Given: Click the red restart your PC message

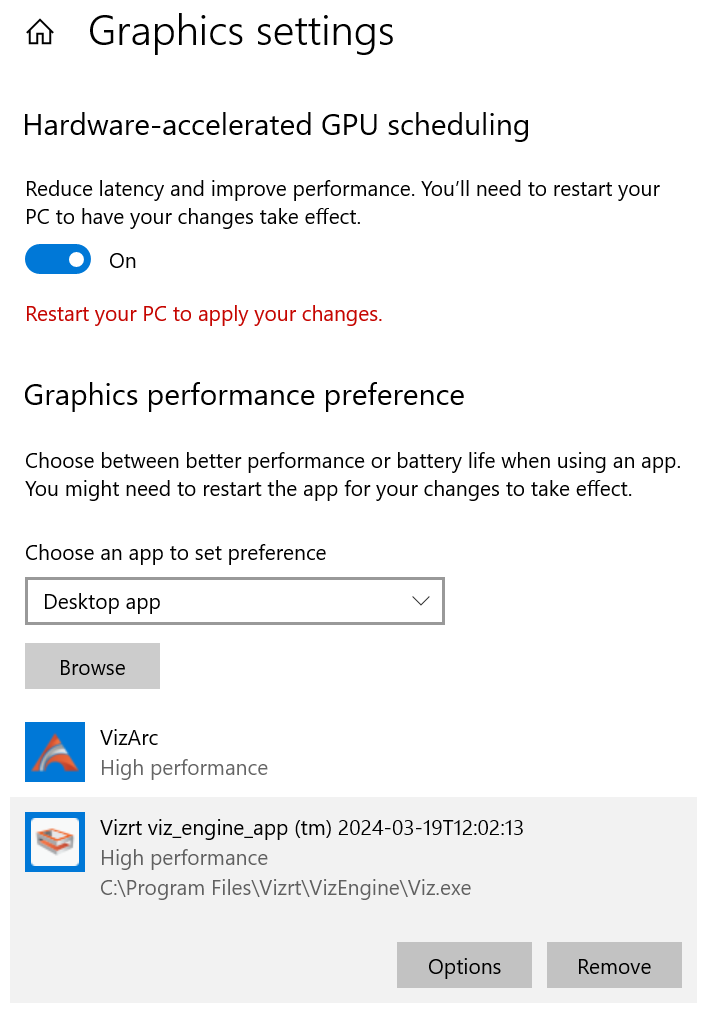Looking at the screenshot, I should (x=204, y=314).
